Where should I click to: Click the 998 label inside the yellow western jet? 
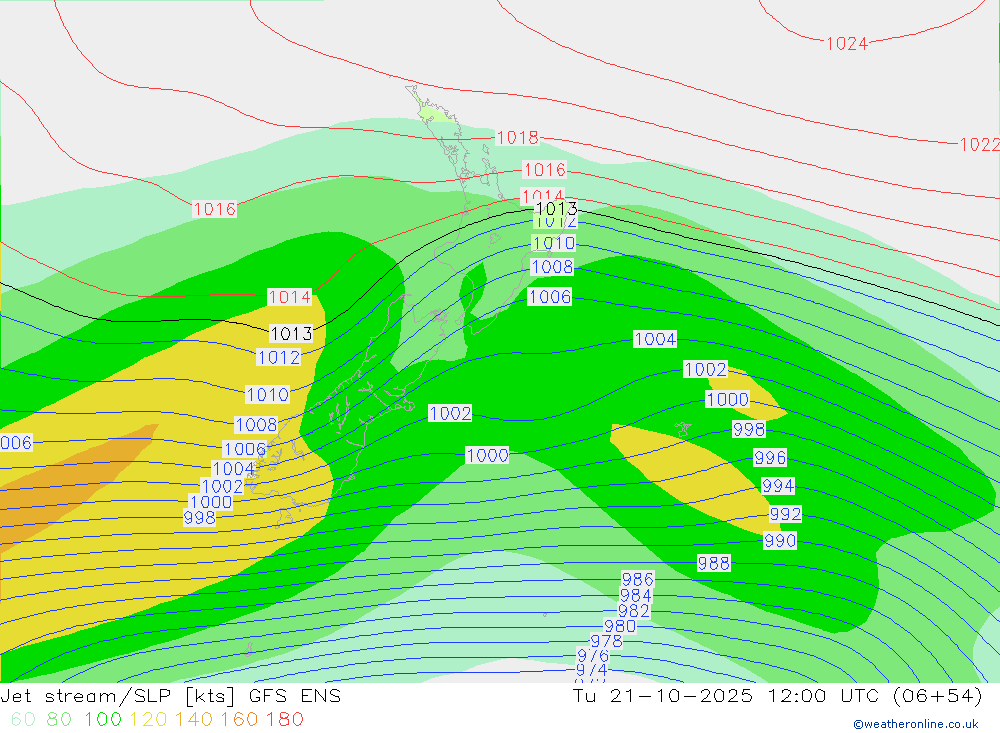(x=199, y=518)
